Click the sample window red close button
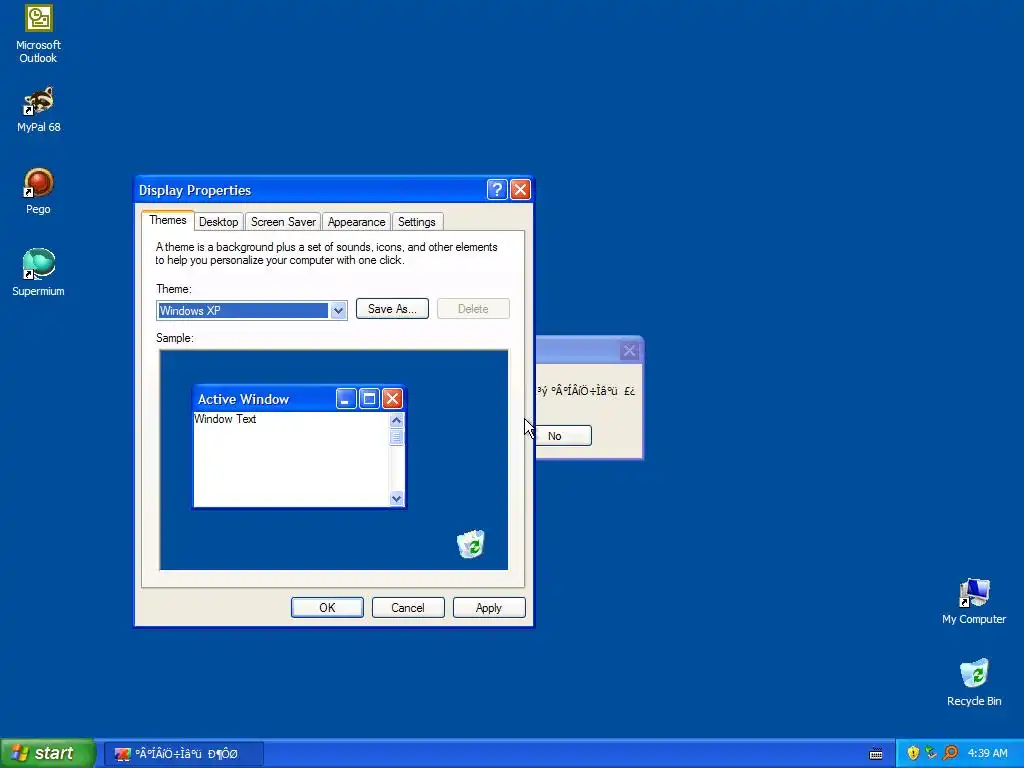 pos(392,399)
